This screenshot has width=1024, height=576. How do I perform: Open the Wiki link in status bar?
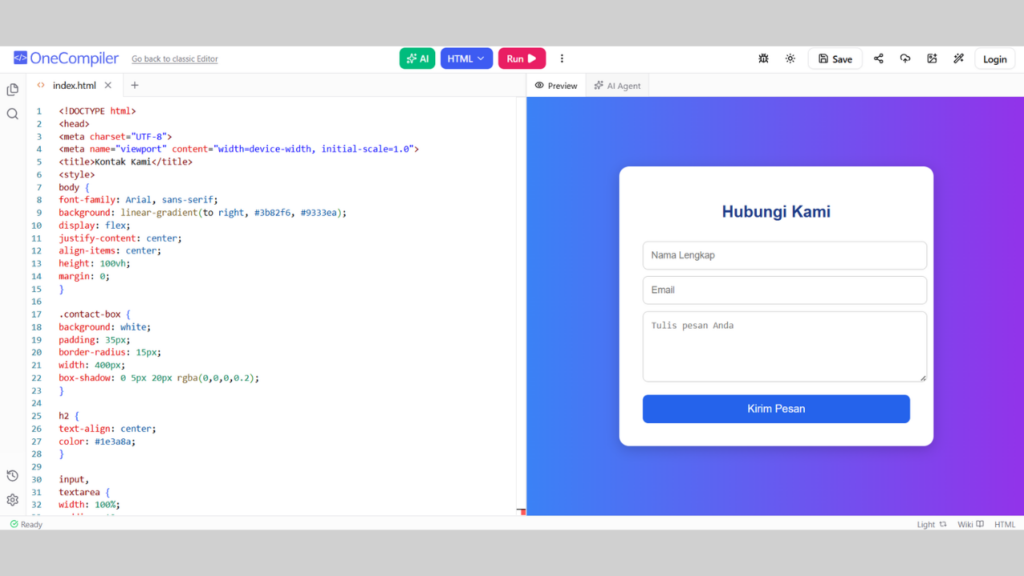coord(970,524)
